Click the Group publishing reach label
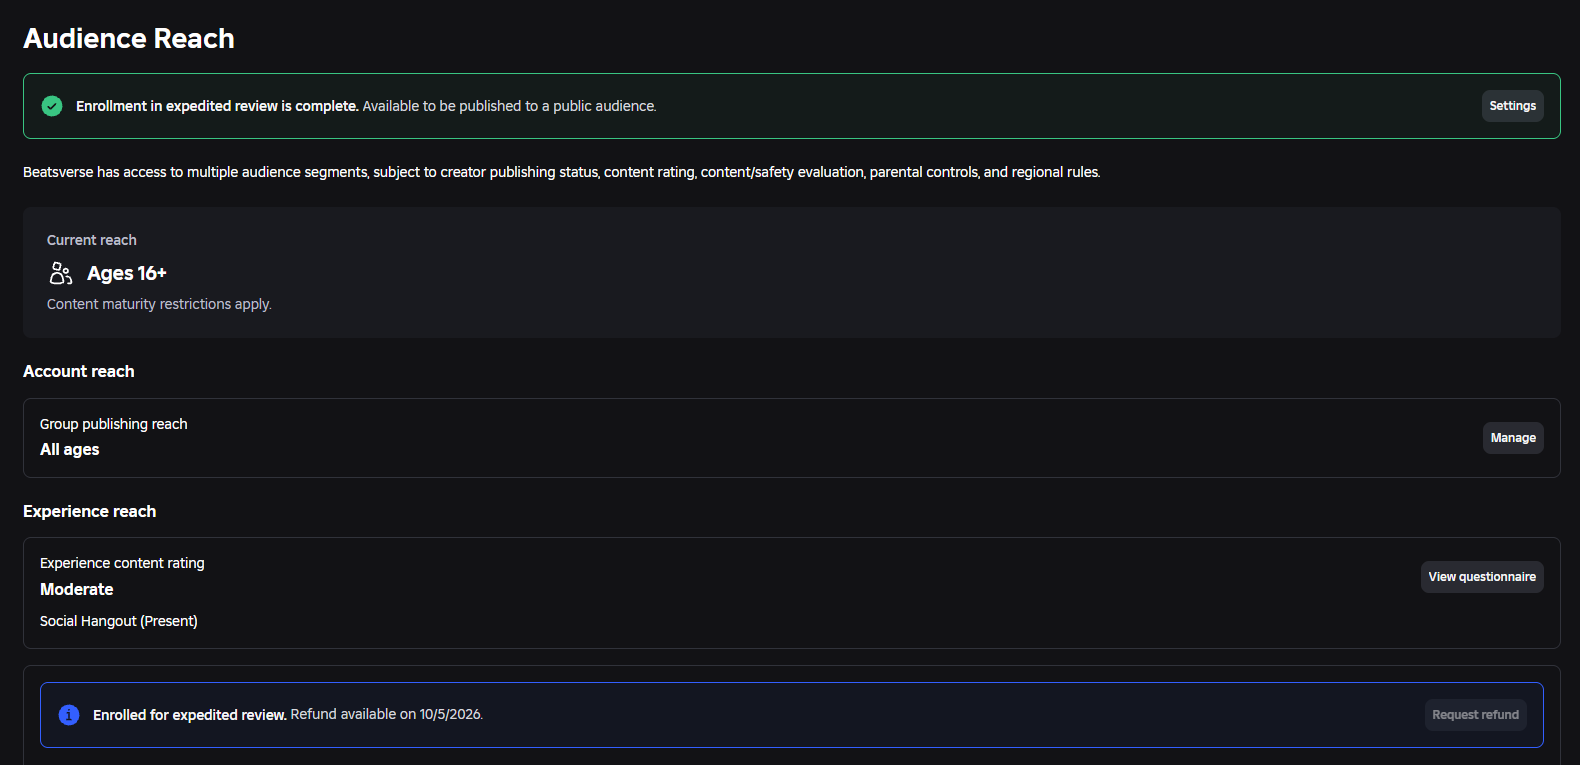The width and height of the screenshot is (1580, 765). (114, 424)
